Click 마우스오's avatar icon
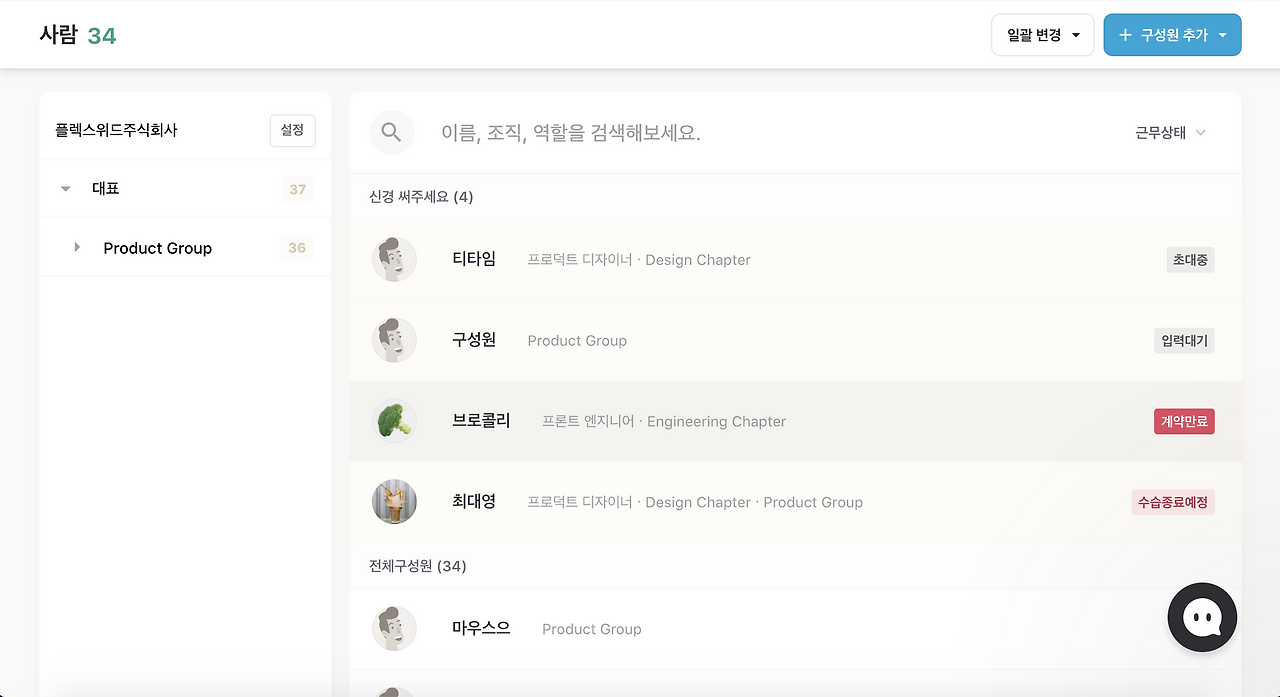Viewport: 1280px width, 697px height. pyautogui.click(x=394, y=629)
